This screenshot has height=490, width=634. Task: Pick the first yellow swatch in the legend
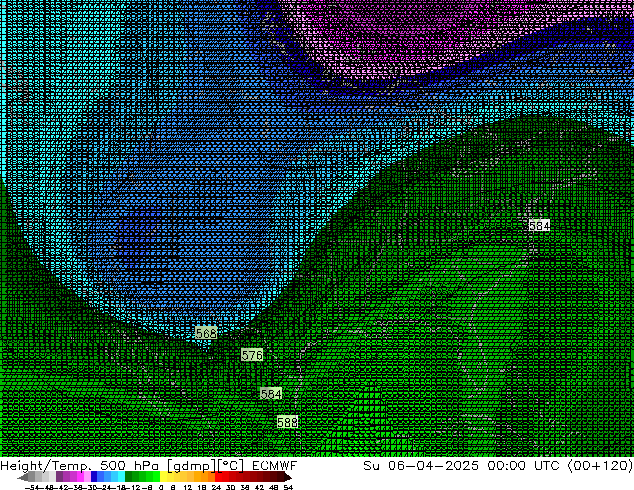(163, 477)
